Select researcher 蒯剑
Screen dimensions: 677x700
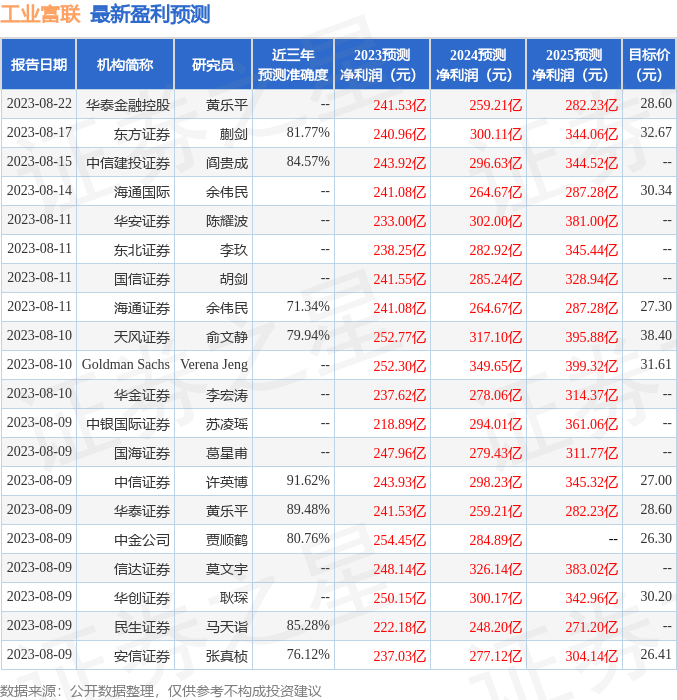[x=234, y=134]
